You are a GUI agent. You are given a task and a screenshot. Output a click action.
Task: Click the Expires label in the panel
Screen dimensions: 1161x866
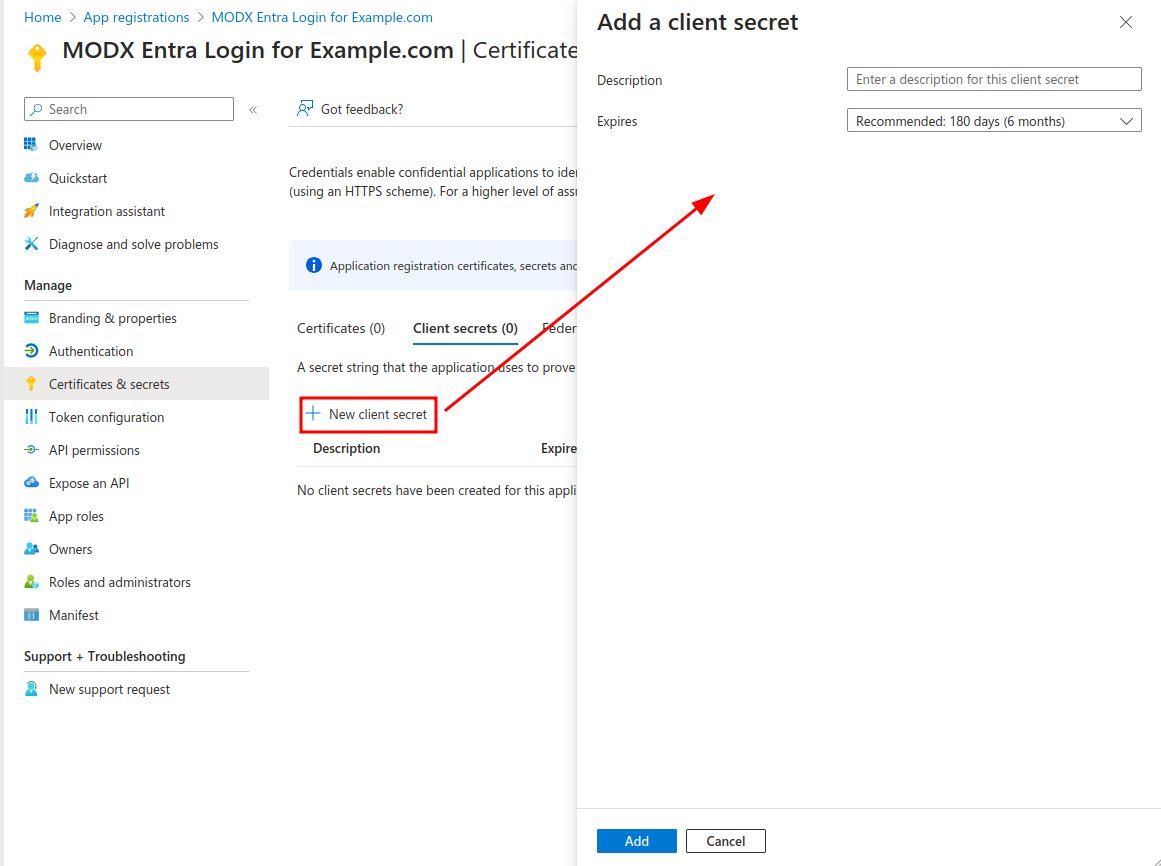tap(617, 121)
